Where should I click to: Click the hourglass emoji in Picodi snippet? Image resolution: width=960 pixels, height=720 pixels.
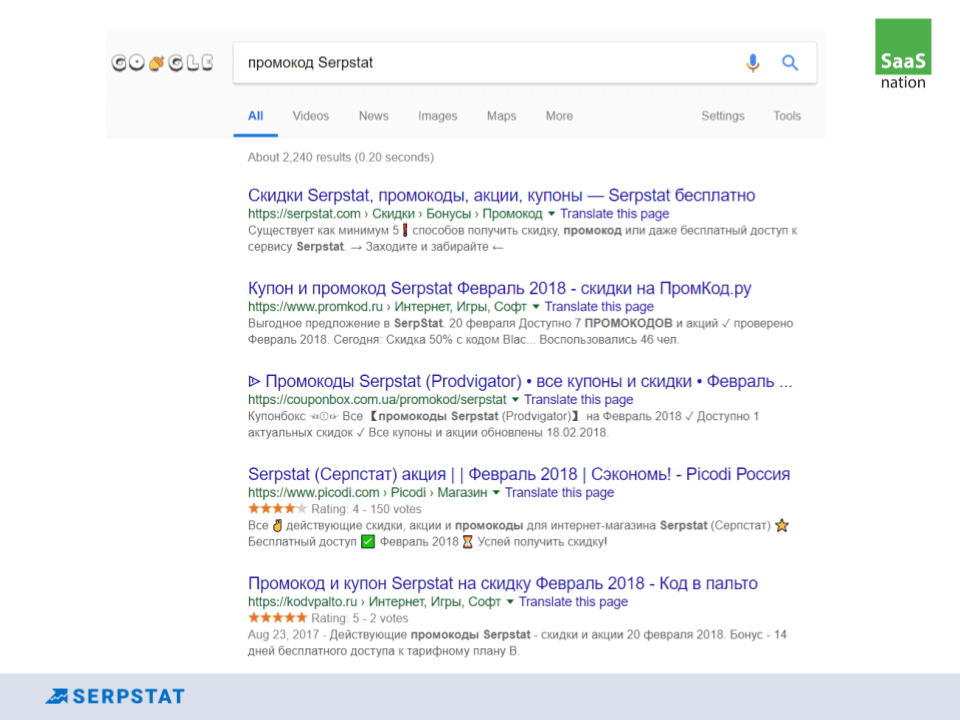tap(467, 542)
